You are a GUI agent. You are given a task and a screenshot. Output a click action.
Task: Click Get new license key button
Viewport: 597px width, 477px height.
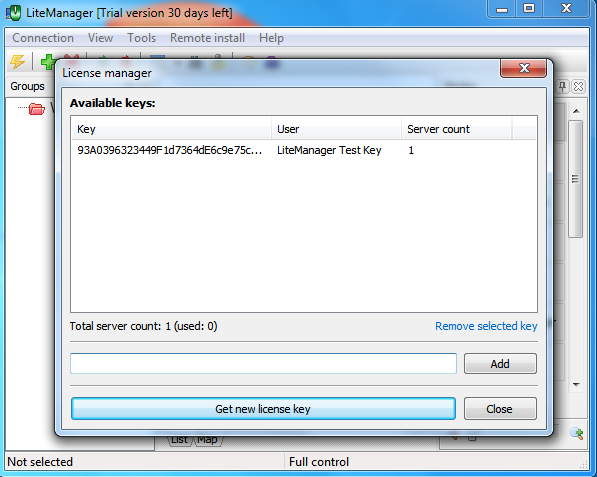tap(263, 409)
